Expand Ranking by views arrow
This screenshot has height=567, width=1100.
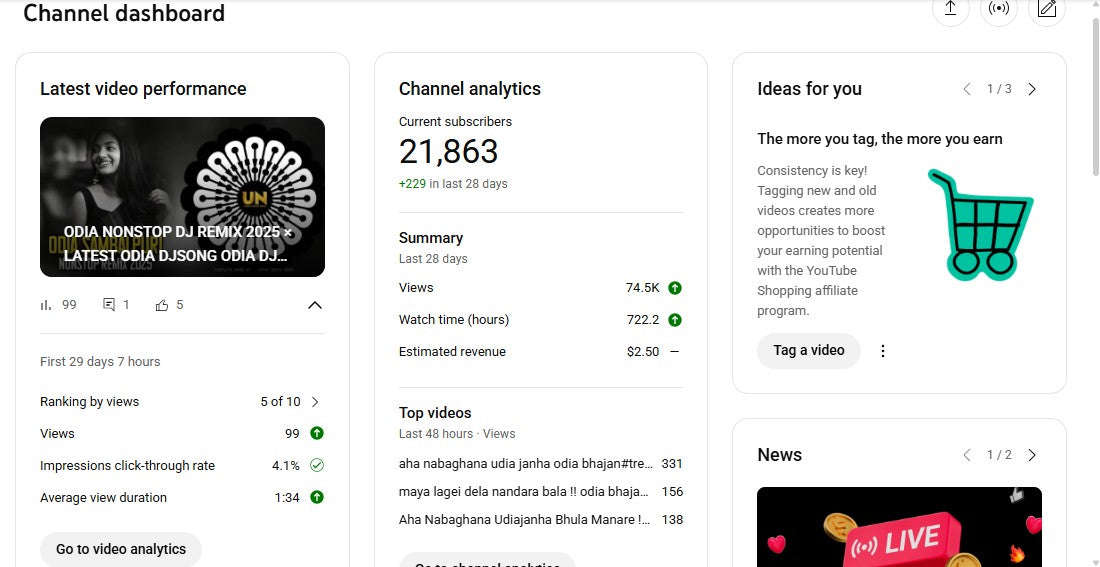(315, 402)
